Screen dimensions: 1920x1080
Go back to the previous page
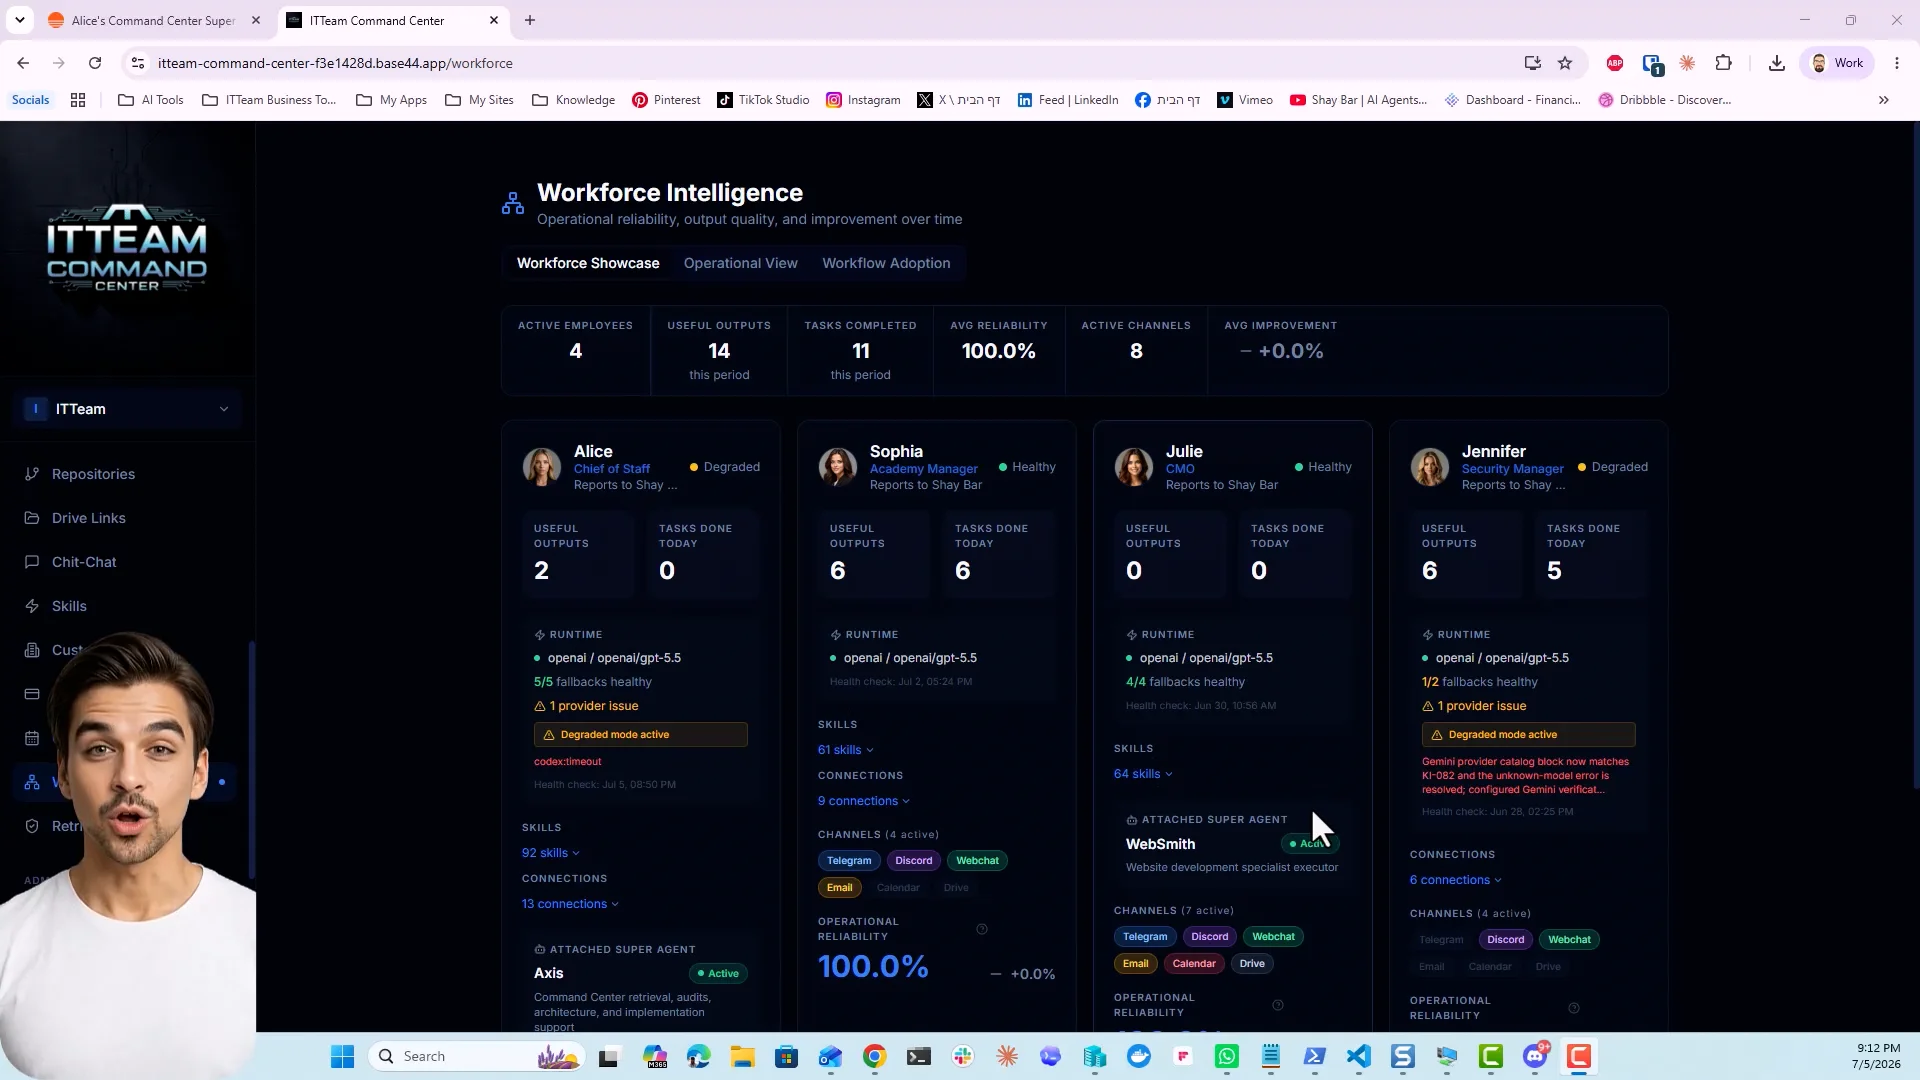tap(23, 63)
